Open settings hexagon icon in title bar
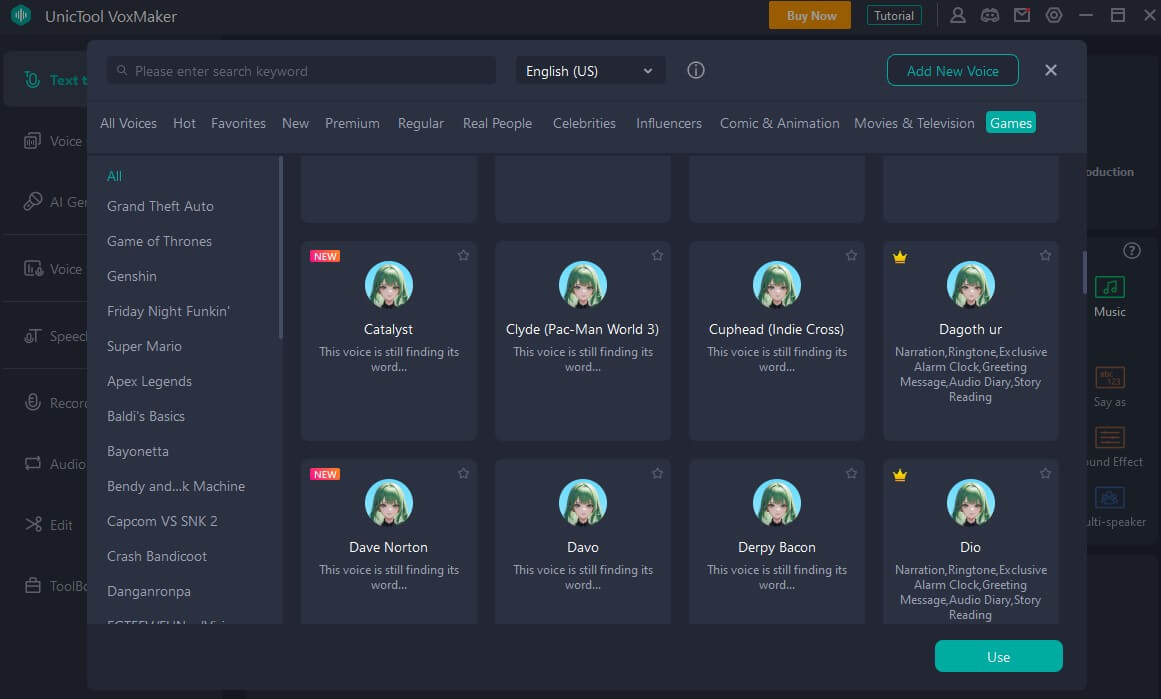1161x699 pixels. tap(1053, 15)
